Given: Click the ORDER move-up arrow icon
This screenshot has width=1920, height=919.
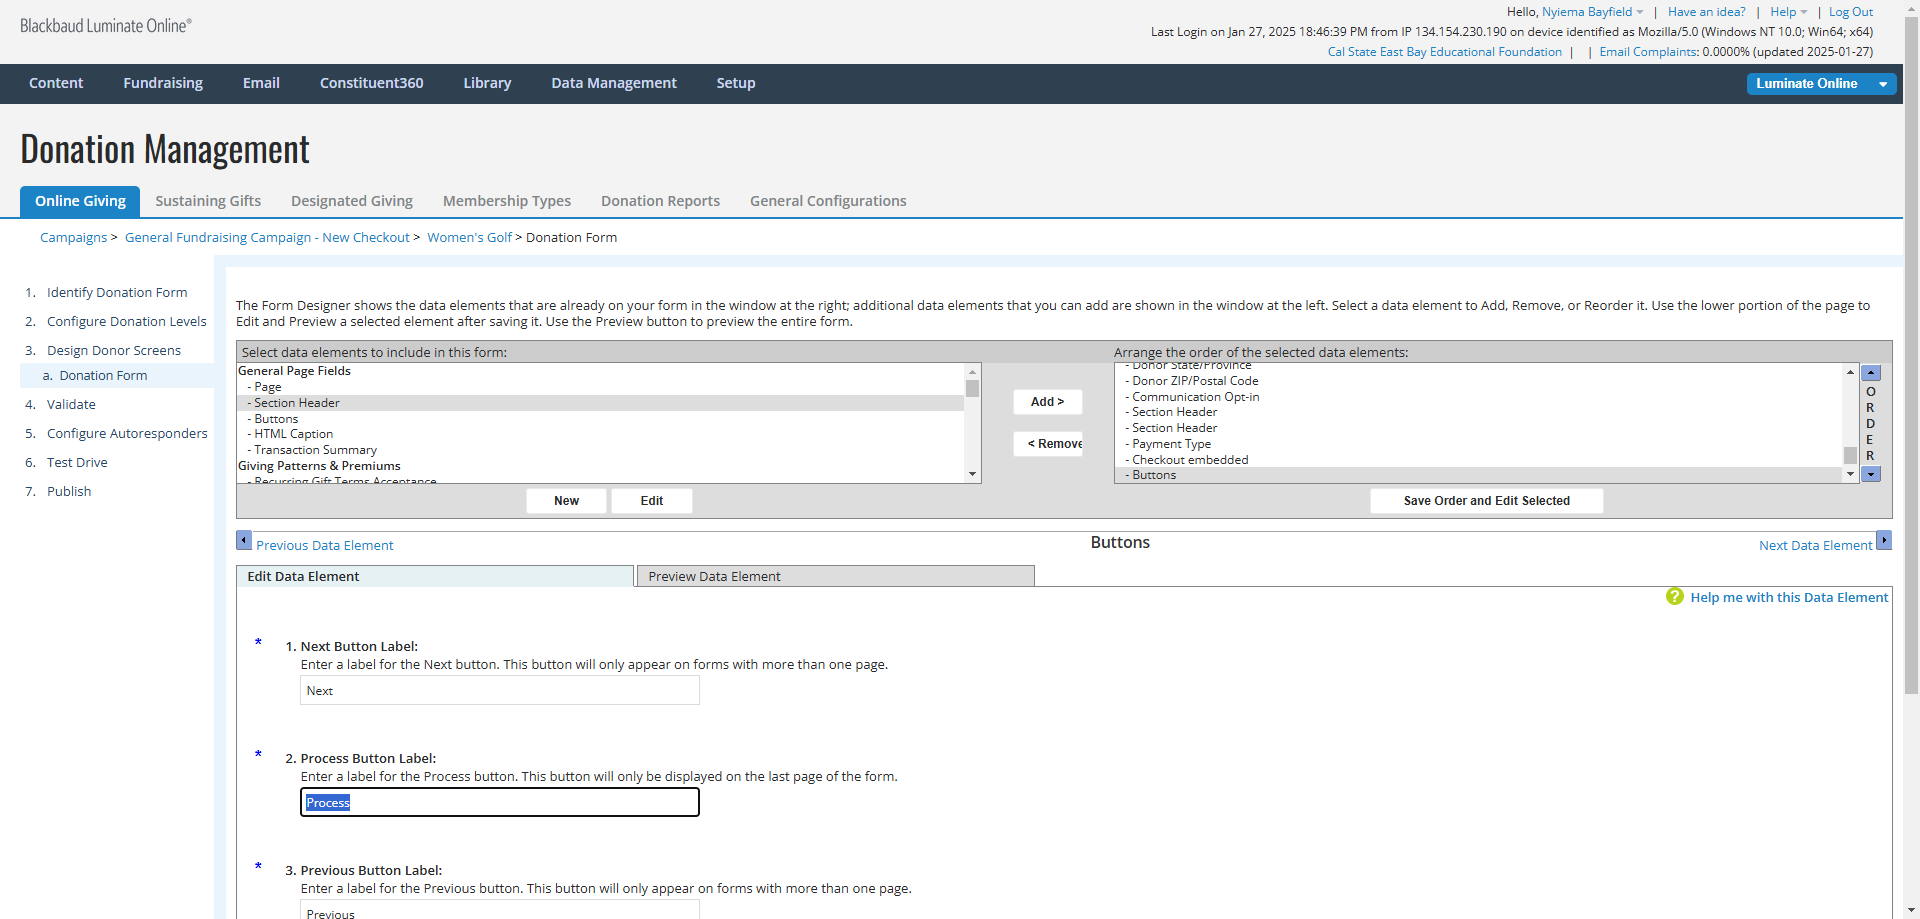Looking at the screenshot, I should (x=1871, y=373).
